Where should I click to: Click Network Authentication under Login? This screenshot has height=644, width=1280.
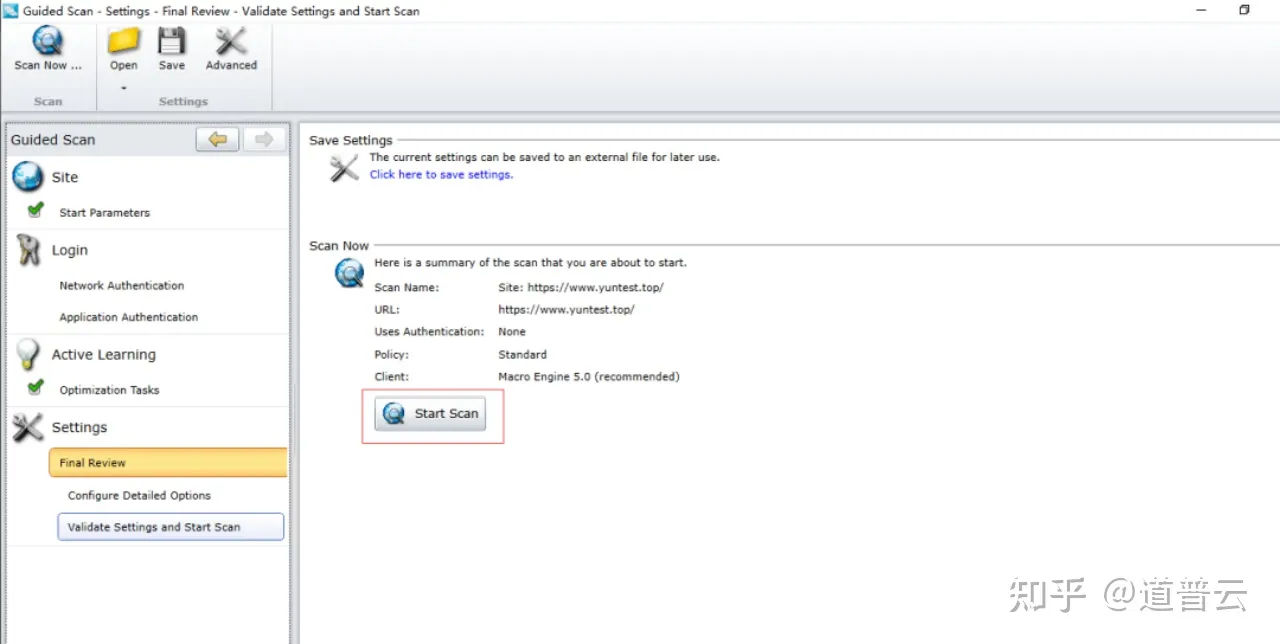point(122,285)
